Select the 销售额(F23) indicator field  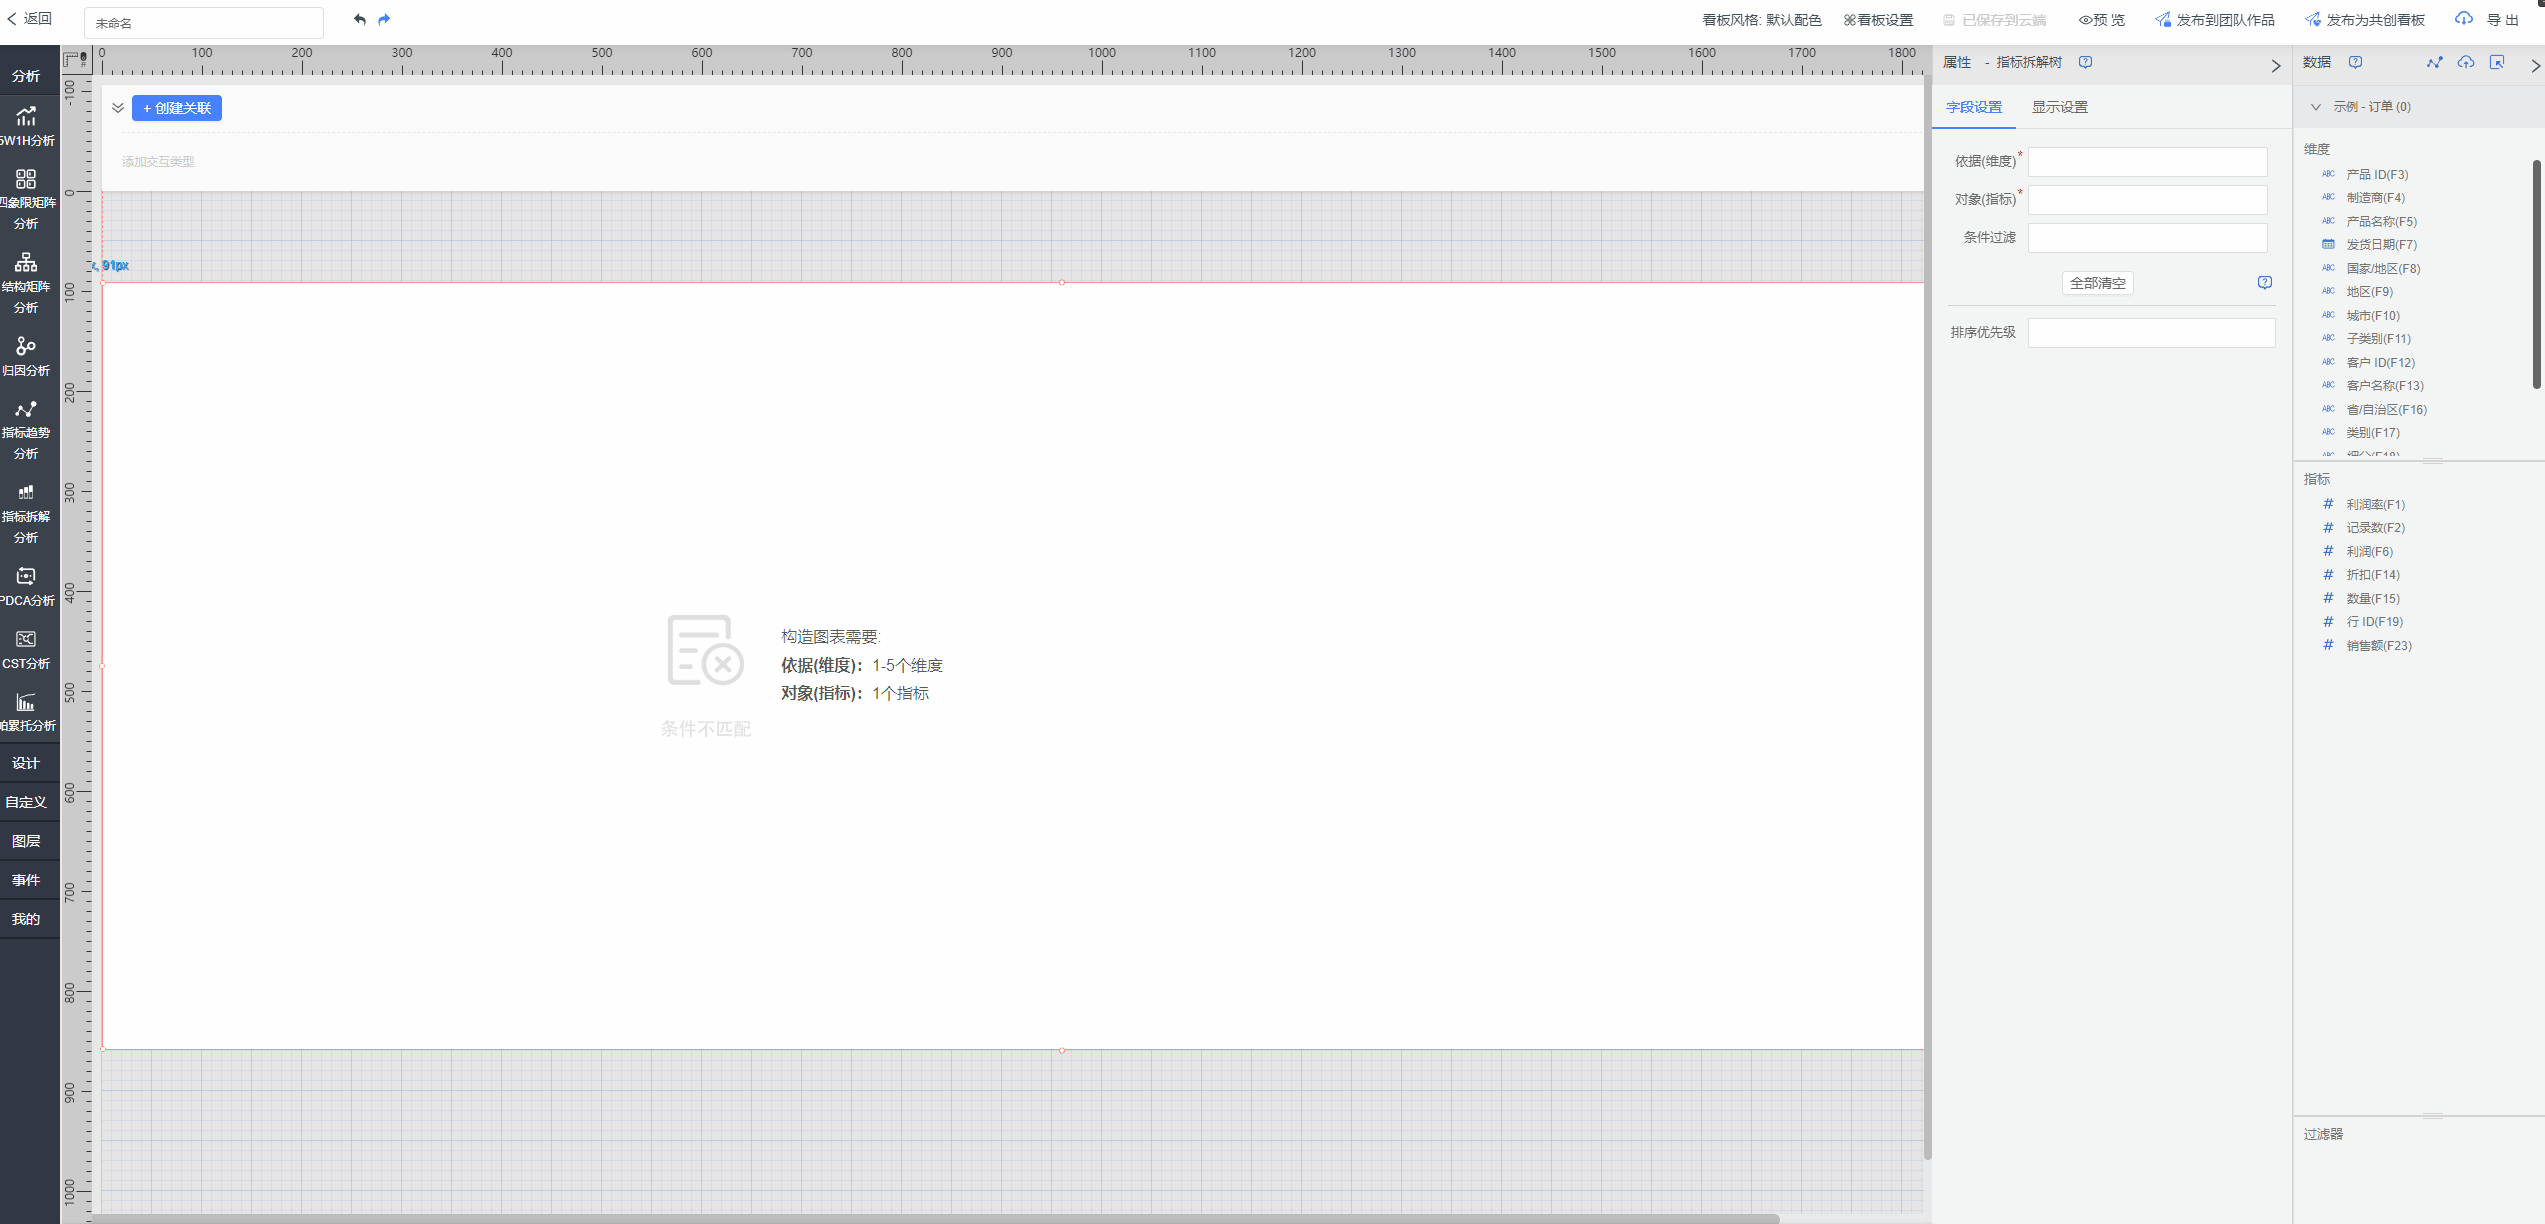(x=2378, y=646)
